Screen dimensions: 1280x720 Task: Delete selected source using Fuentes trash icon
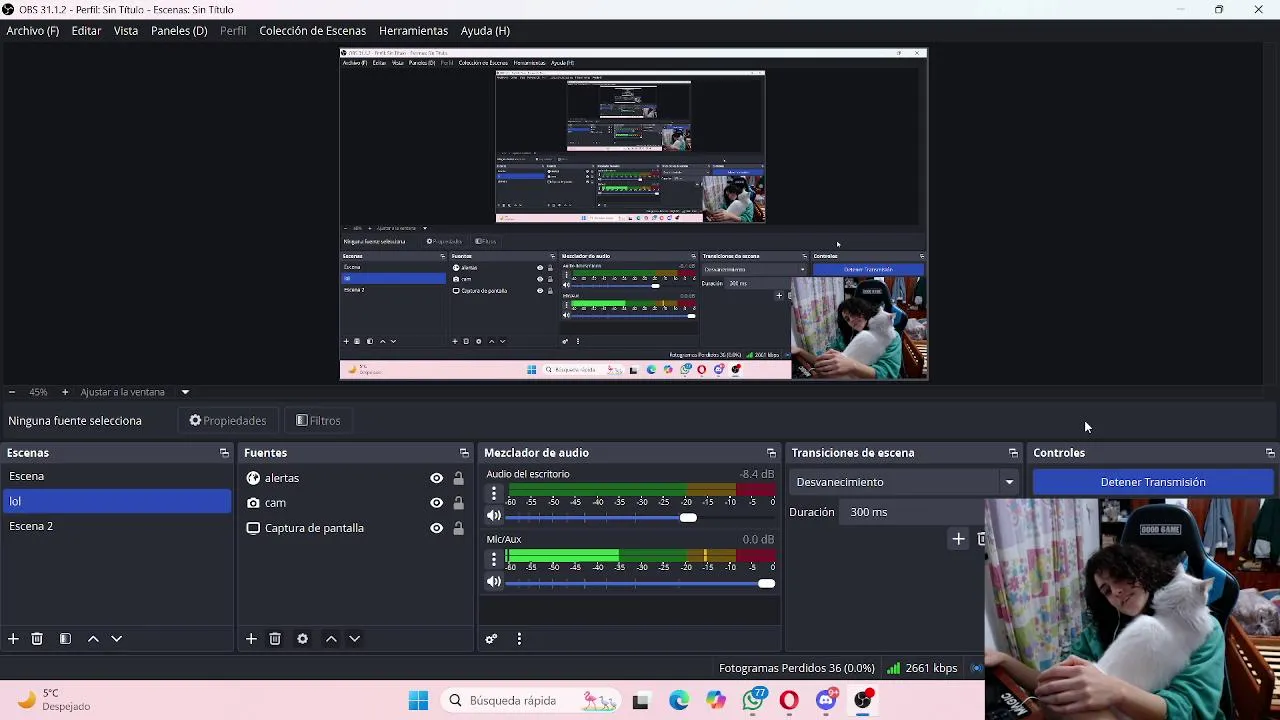[275, 639]
